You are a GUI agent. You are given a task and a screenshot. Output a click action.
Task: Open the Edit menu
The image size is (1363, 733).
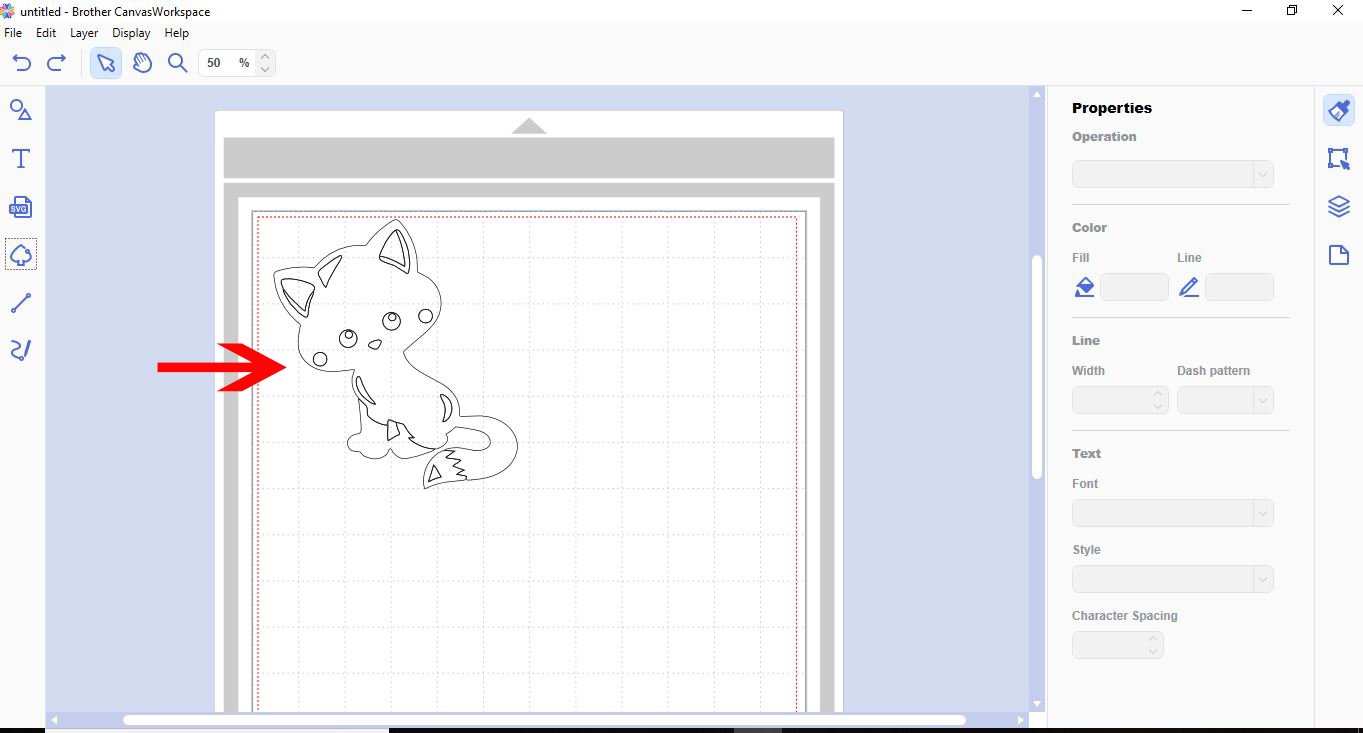coord(46,33)
